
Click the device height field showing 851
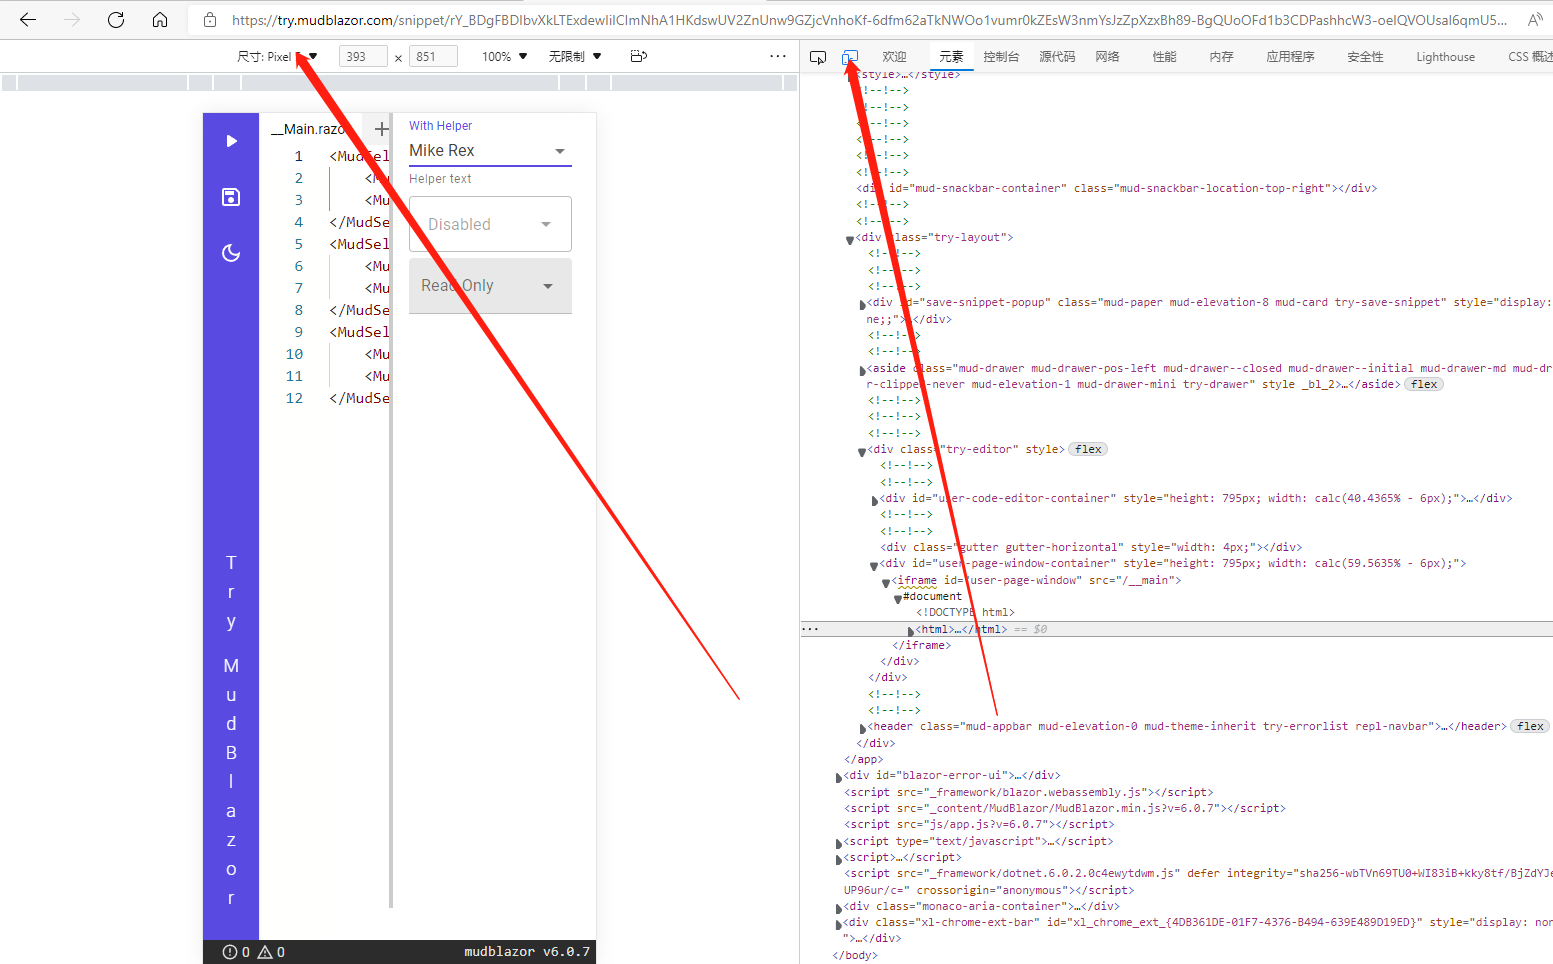coord(433,57)
